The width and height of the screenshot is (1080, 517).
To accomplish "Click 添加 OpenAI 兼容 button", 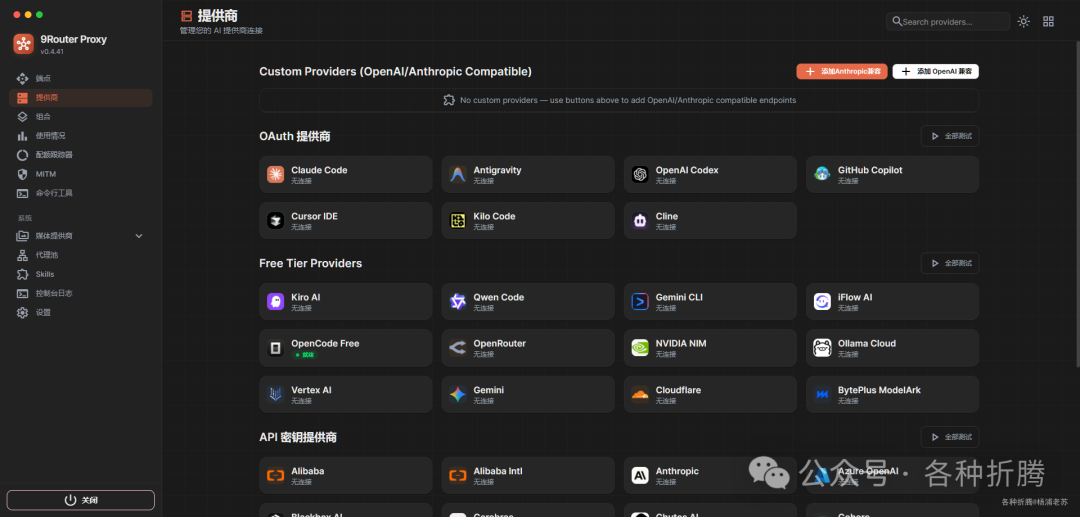I will coord(935,72).
